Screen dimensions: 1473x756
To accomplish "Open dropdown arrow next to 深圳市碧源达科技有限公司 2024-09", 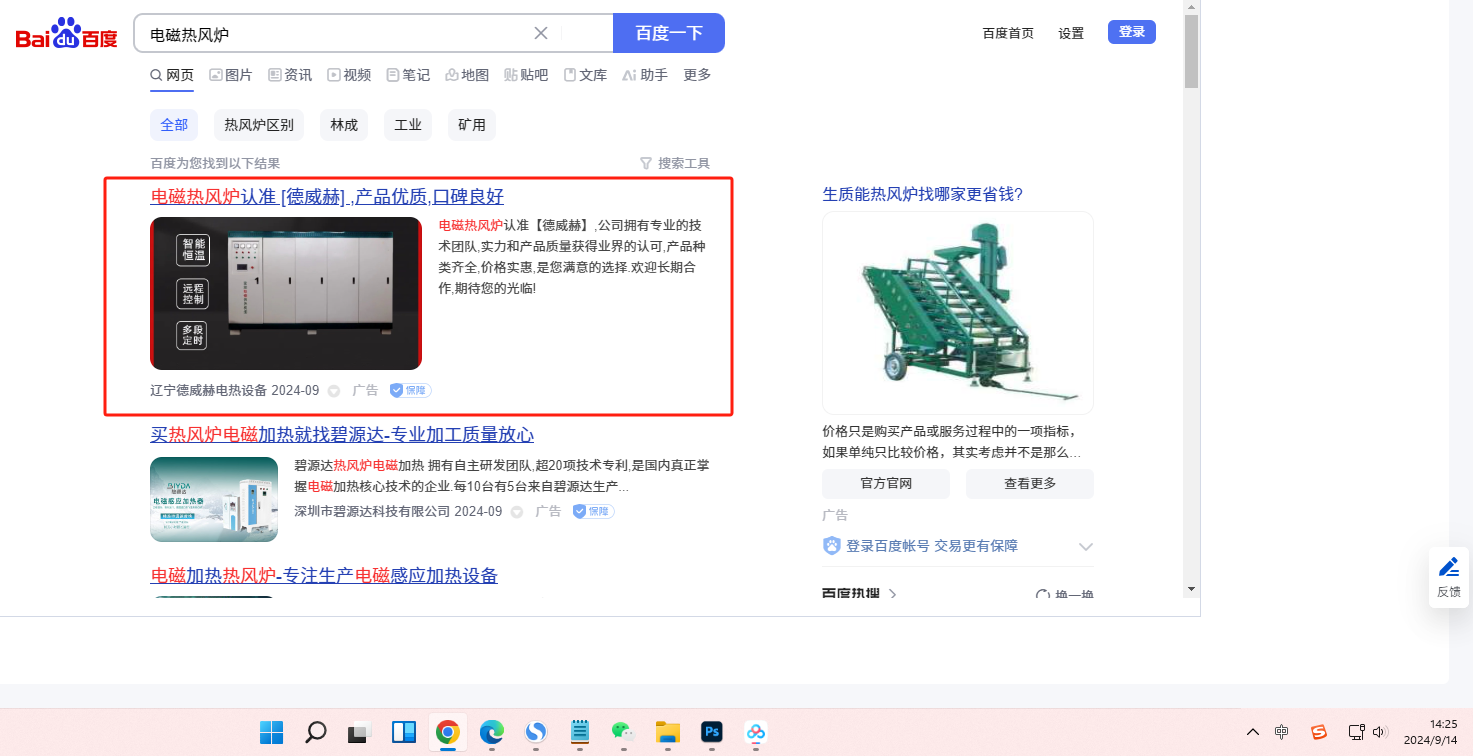I will [x=517, y=512].
